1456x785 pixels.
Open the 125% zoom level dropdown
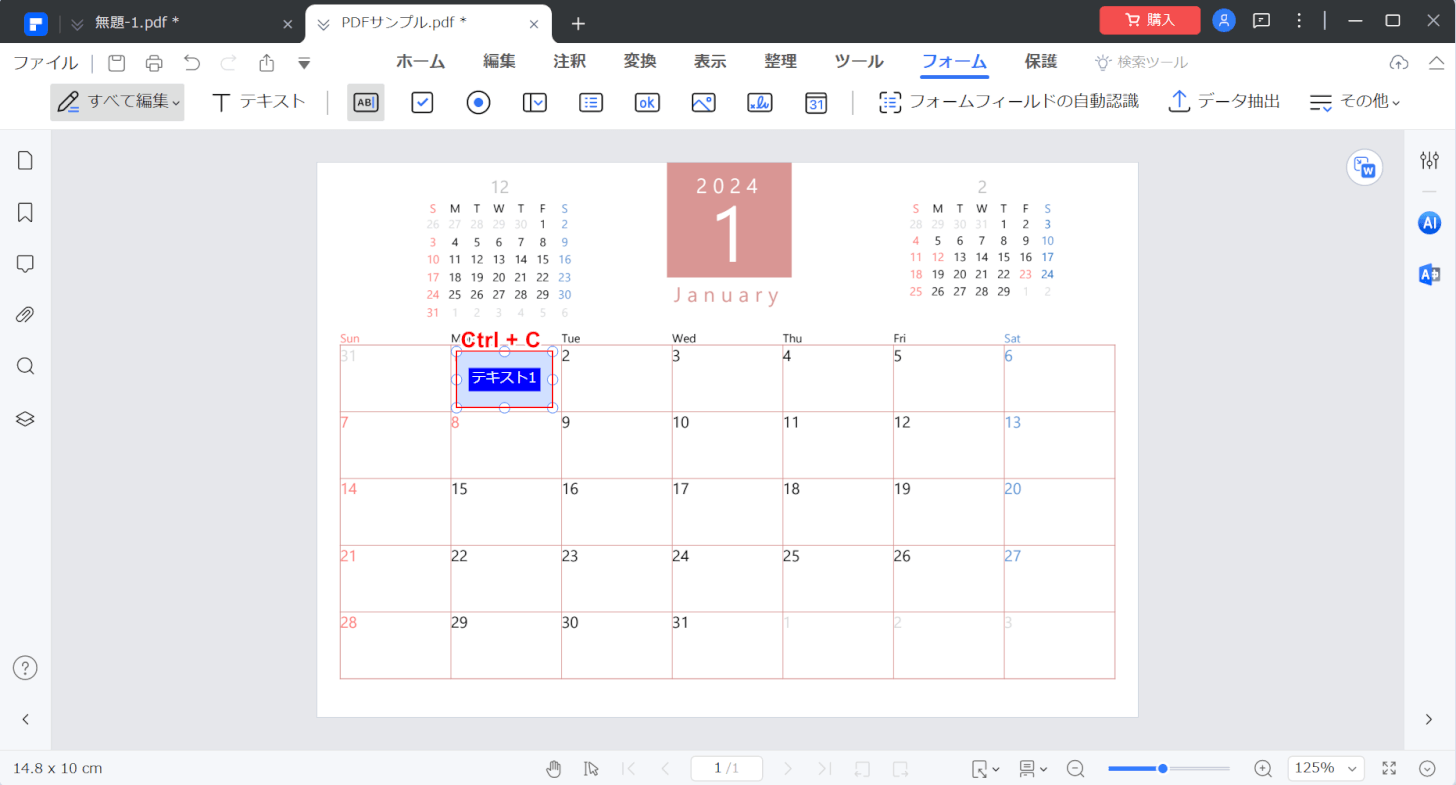click(x=1326, y=768)
